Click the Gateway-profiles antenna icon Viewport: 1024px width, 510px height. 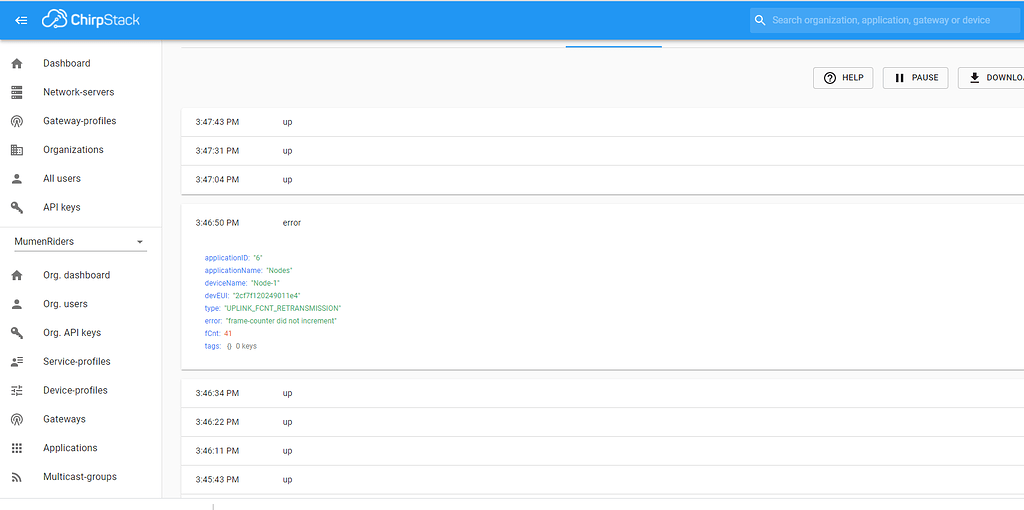[17, 121]
